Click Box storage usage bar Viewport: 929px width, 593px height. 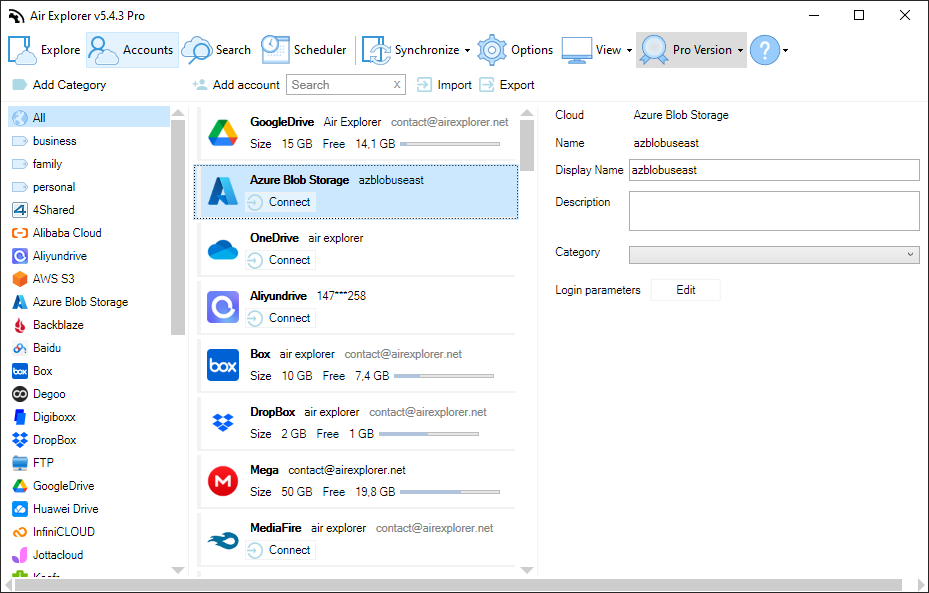444,376
